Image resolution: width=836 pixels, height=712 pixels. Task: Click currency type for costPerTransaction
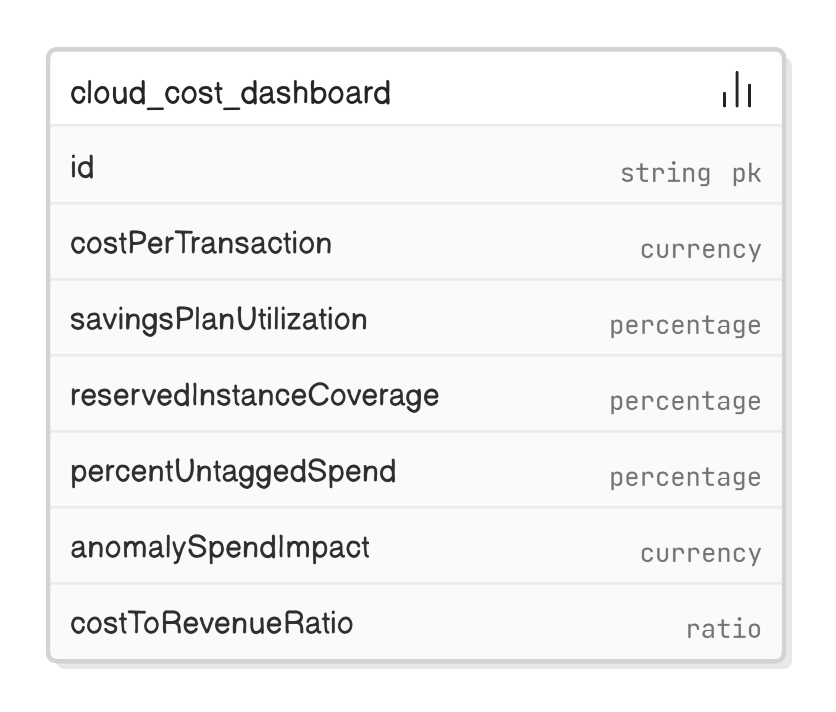click(x=701, y=250)
